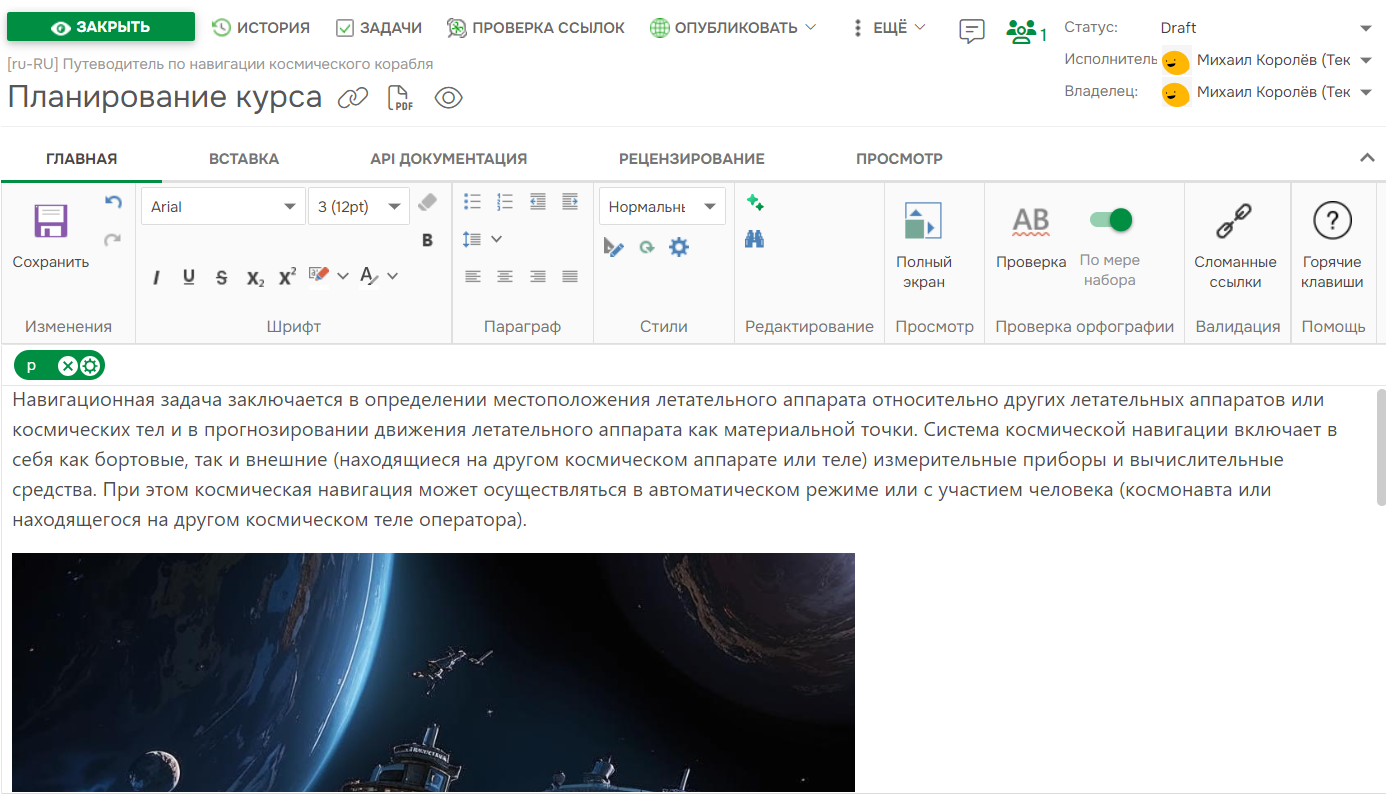
Task: Underline the selected text
Action: click(x=188, y=277)
